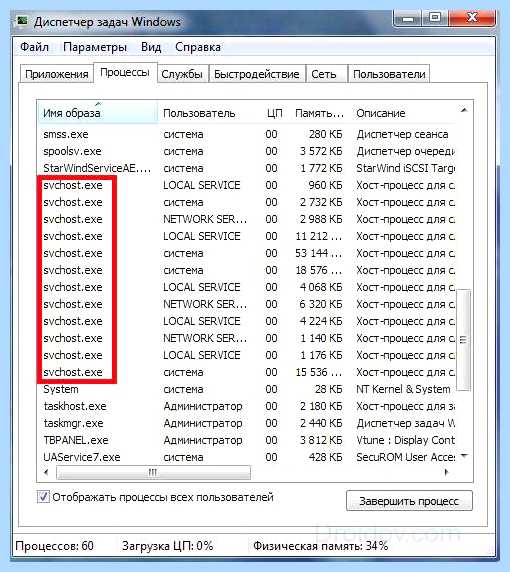Image resolution: width=510 pixels, height=572 pixels.
Task: Select svchost.exe using 4 224 КБ
Action: 247,321
